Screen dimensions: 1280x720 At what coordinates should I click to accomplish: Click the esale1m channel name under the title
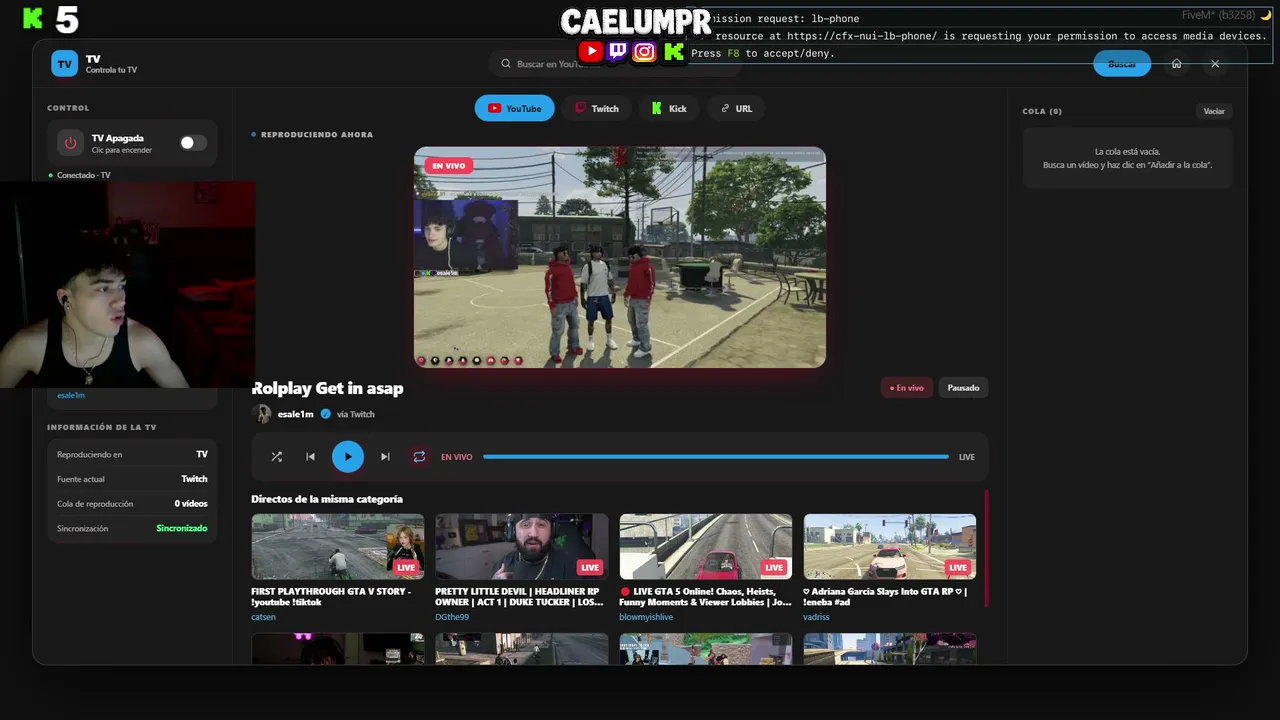pos(296,414)
